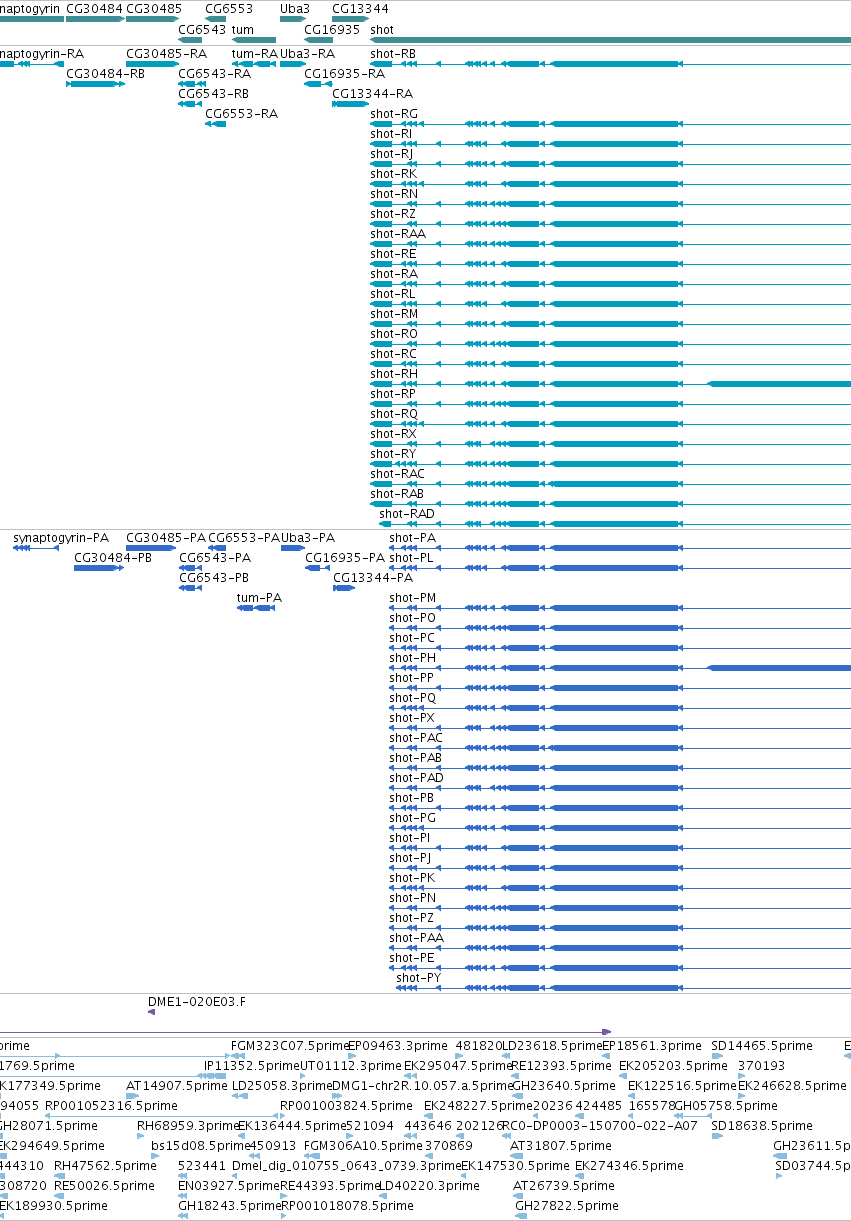
Task: Open the DME1-020E03.F feature label
Action: [197, 1000]
